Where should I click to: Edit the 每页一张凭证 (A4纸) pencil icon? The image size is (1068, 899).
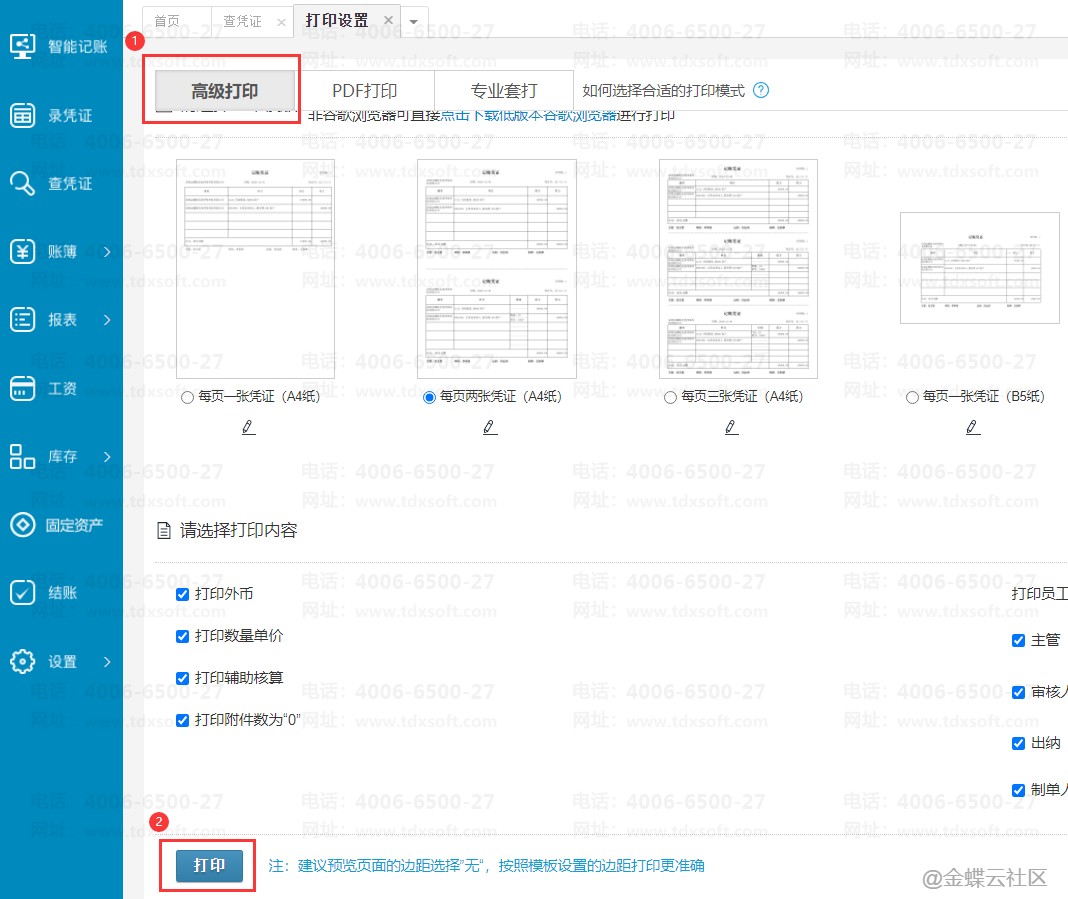pos(248,427)
